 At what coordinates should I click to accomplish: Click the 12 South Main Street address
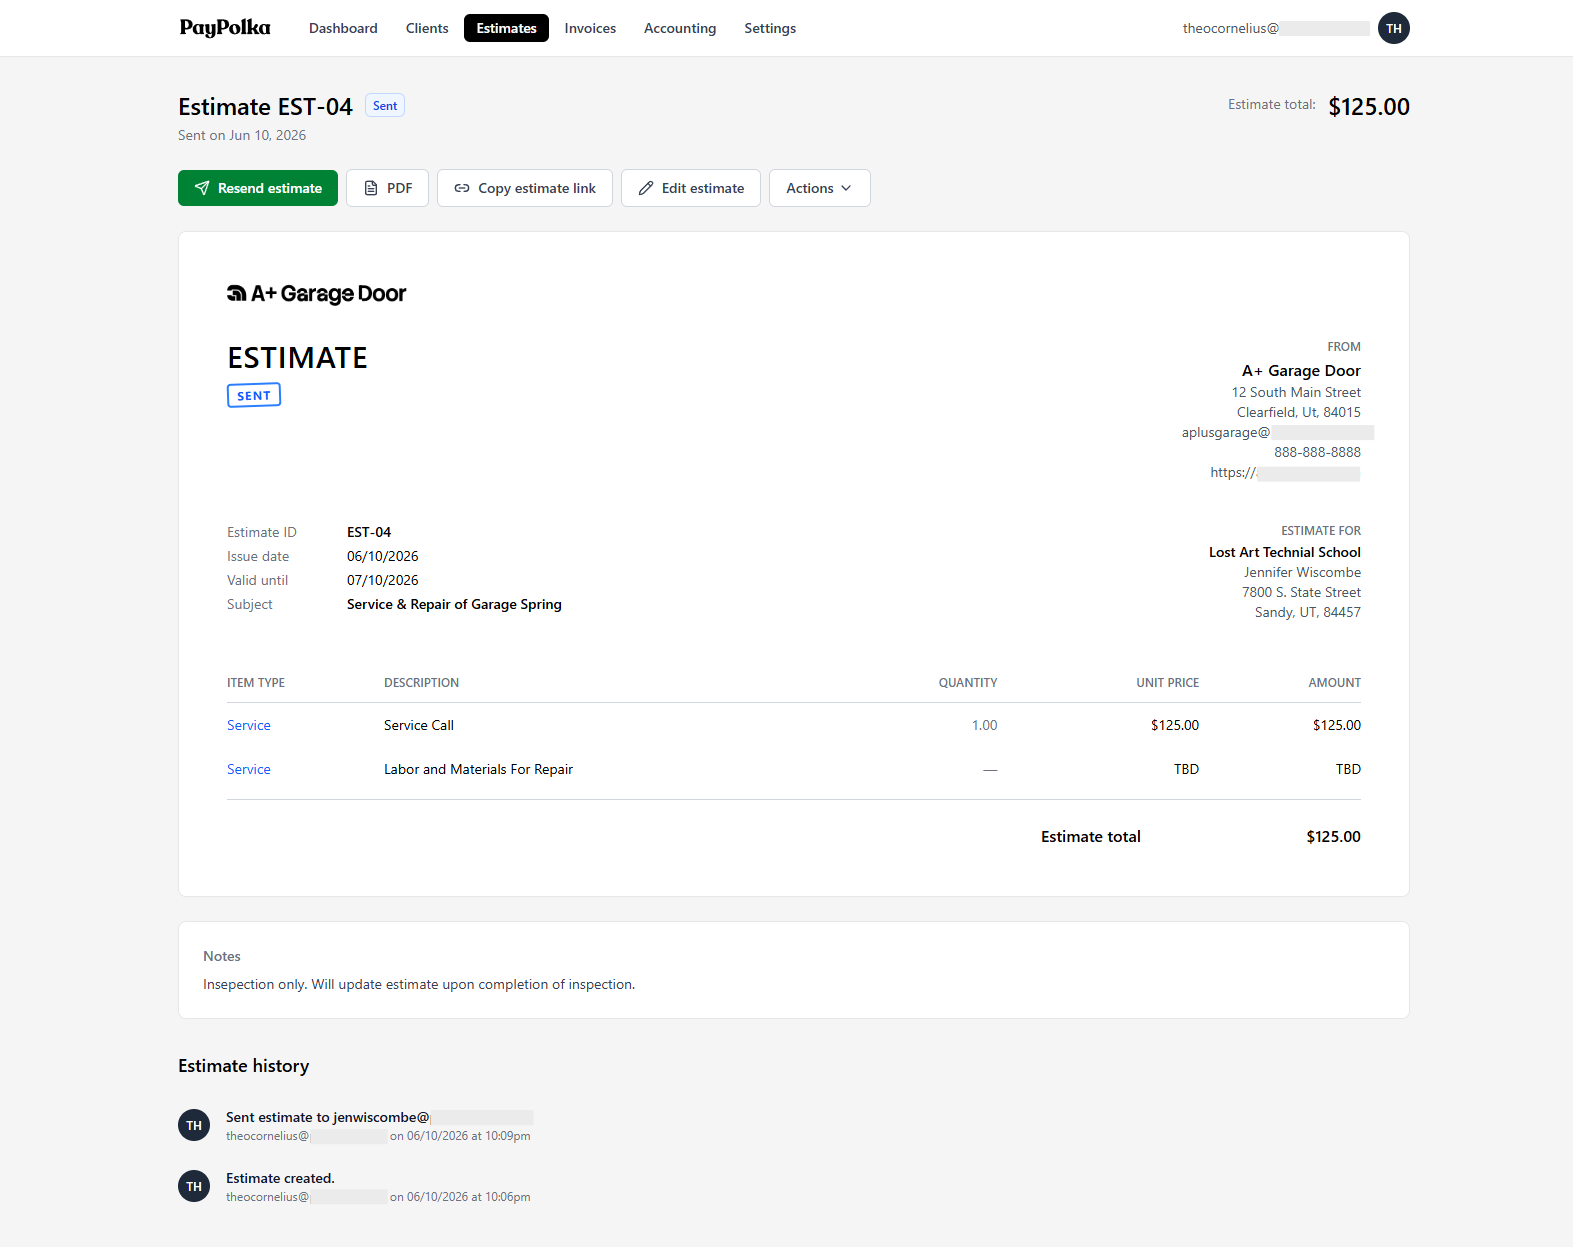click(x=1296, y=392)
